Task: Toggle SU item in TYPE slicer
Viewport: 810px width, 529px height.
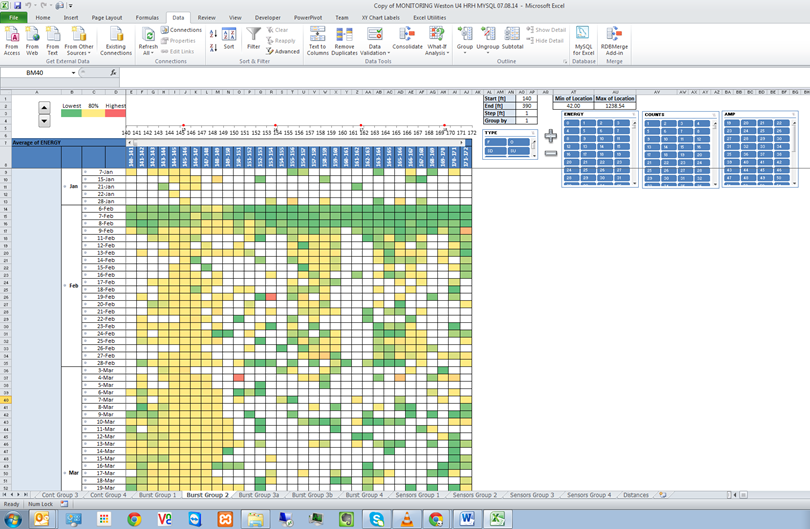Action: pos(519,151)
